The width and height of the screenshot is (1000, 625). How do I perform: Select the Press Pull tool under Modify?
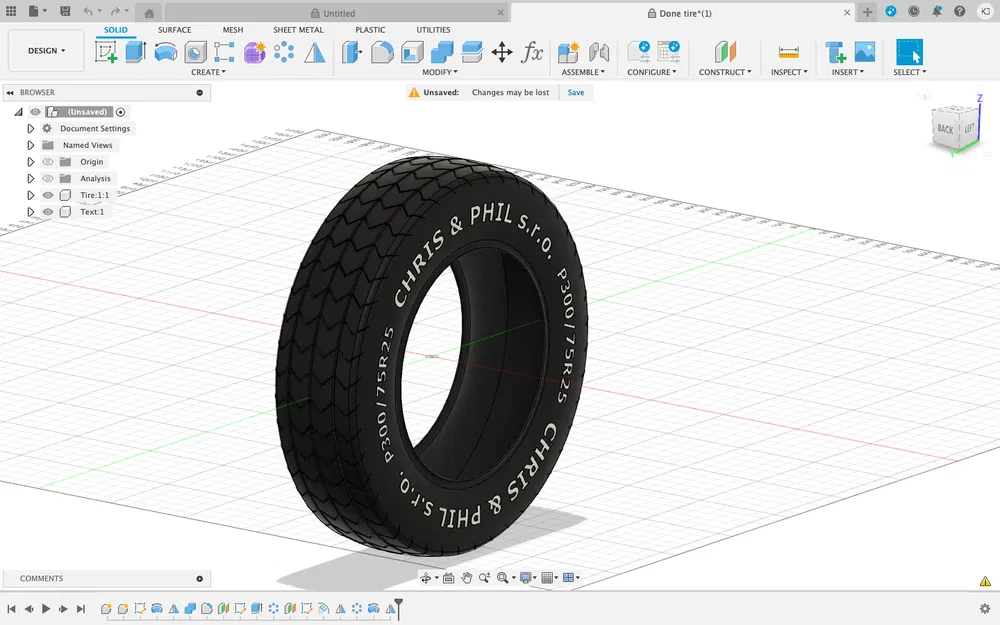coord(349,52)
